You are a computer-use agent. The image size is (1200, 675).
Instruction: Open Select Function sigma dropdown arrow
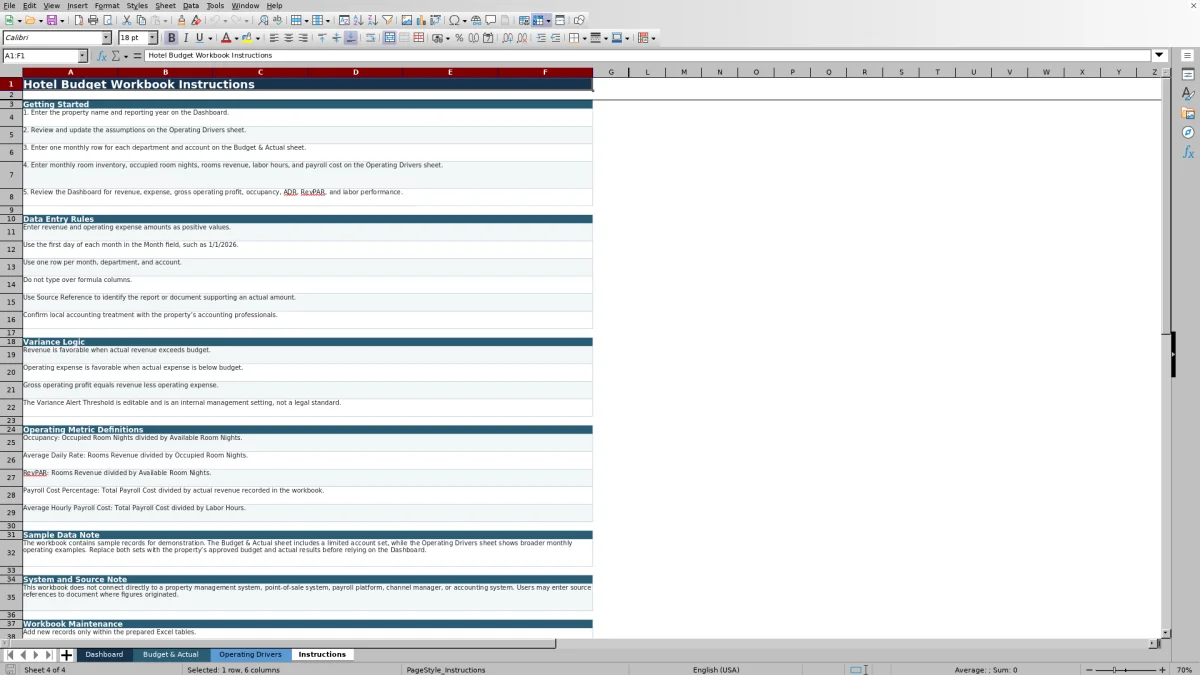(125, 56)
